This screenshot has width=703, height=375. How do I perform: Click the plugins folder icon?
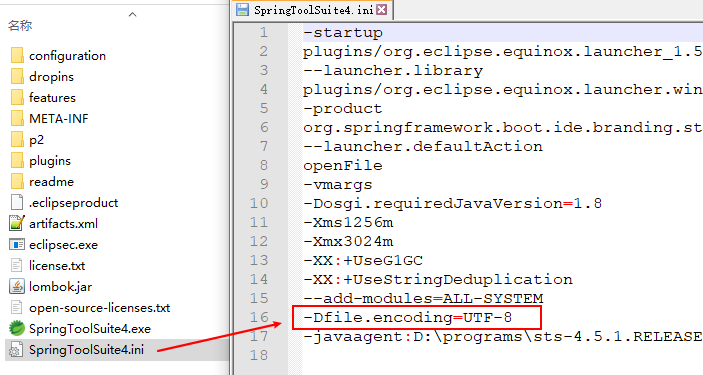(17, 161)
